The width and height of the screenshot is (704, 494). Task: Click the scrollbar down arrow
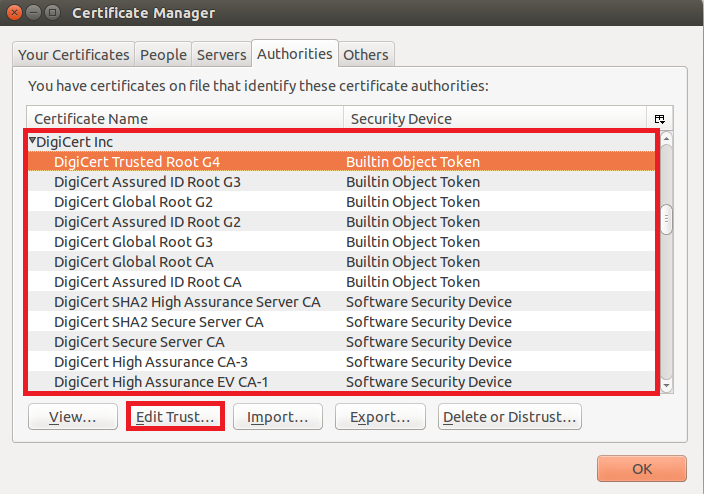(x=667, y=386)
